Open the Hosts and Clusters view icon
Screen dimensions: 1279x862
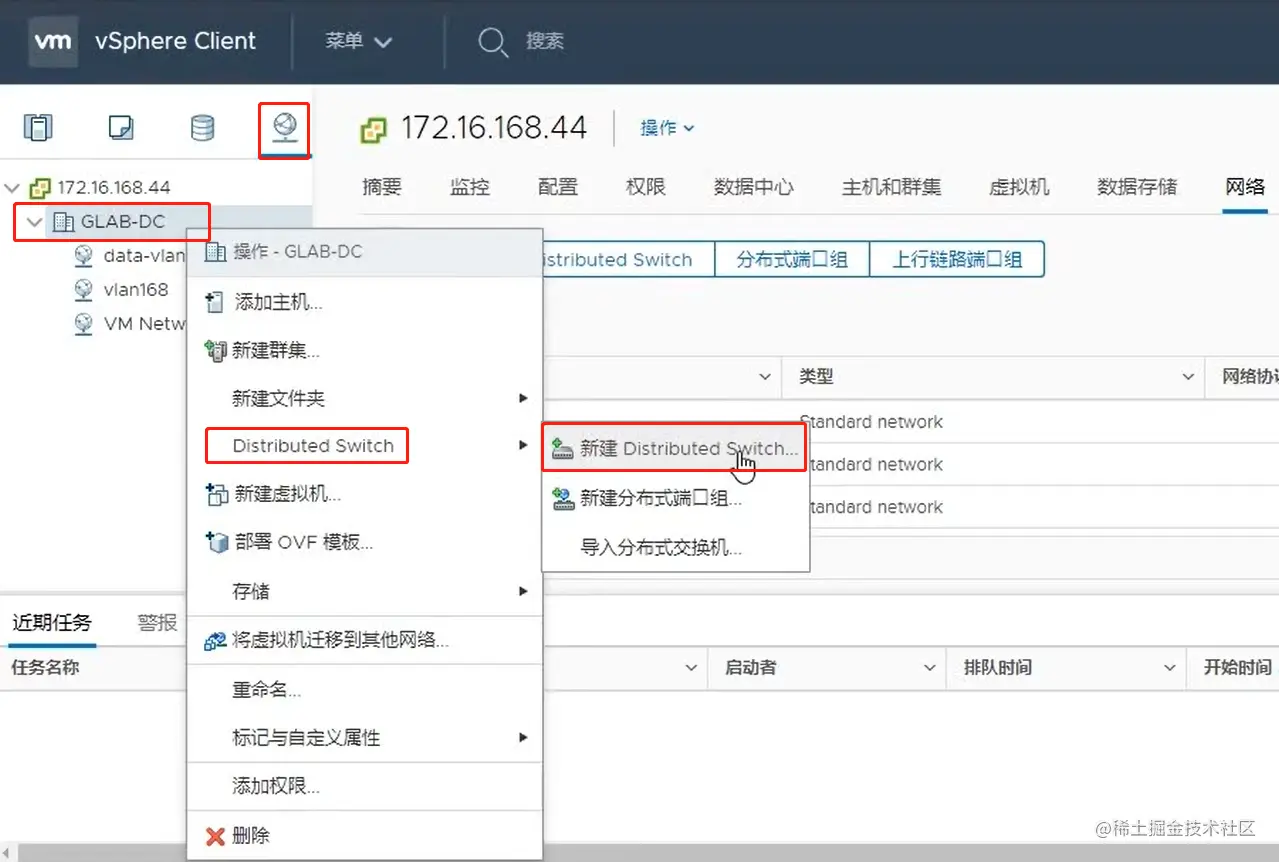tap(37, 128)
